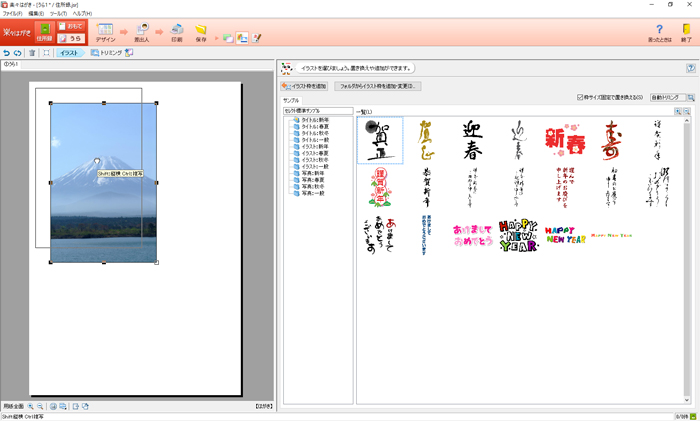Open the 住所録 address book
This screenshot has width=700, height=421.
[x=44, y=33]
